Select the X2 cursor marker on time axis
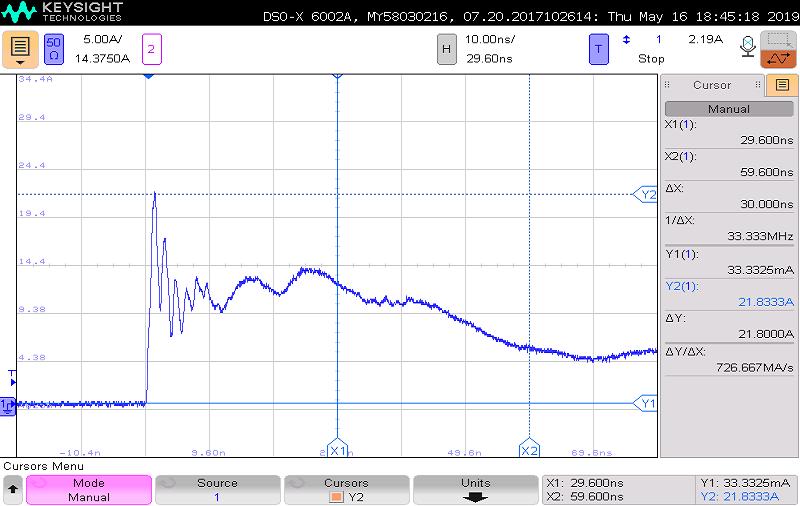 529,451
